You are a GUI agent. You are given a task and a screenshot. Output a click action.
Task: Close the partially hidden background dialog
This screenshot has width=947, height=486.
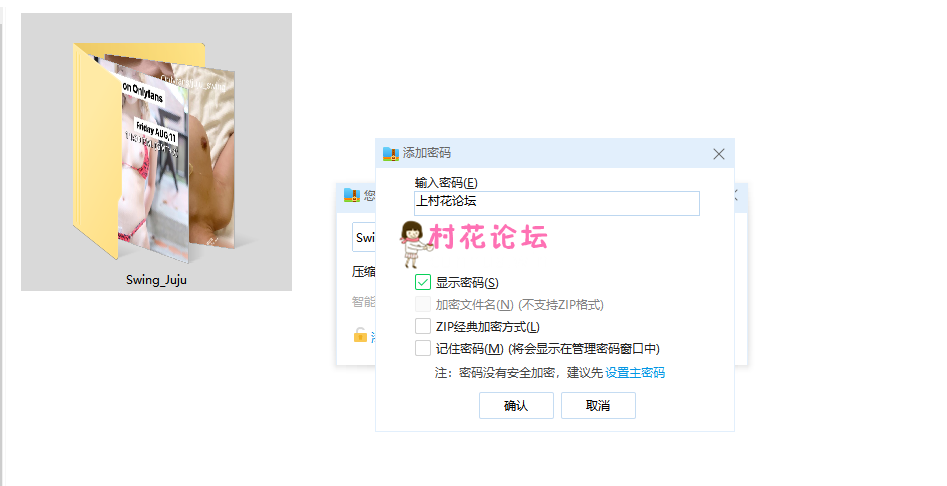click(736, 194)
